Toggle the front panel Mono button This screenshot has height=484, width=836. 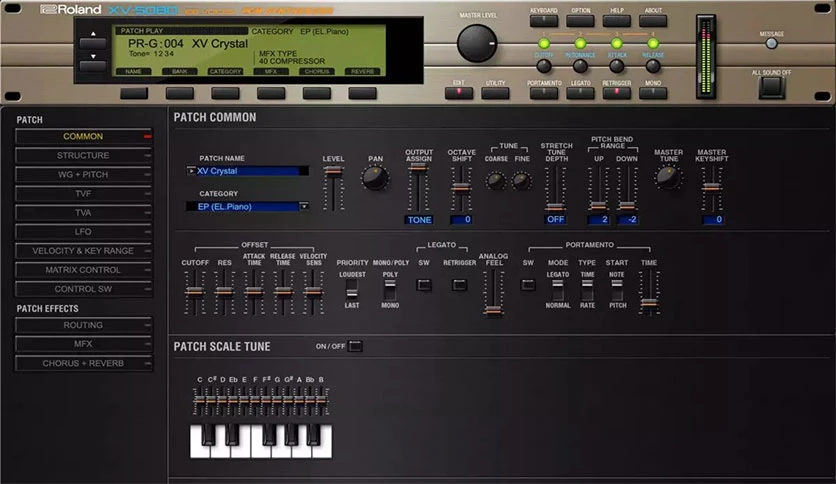[x=653, y=93]
